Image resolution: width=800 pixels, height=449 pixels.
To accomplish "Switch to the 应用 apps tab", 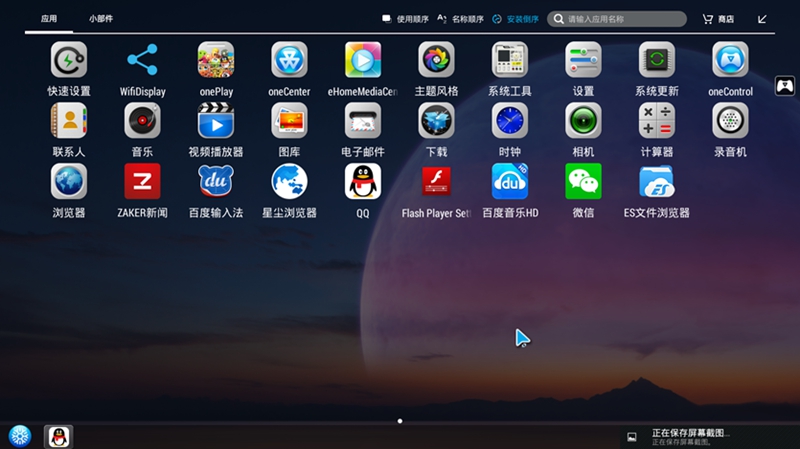I will pyautogui.click(x=49, y=19).
